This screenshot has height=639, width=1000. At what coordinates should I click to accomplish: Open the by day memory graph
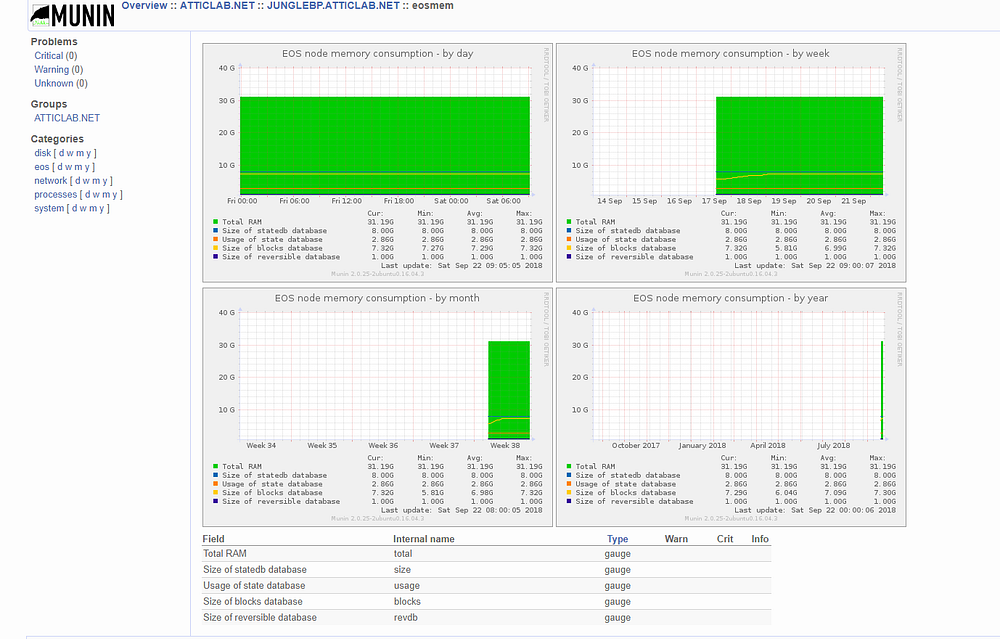coord(378,163)
